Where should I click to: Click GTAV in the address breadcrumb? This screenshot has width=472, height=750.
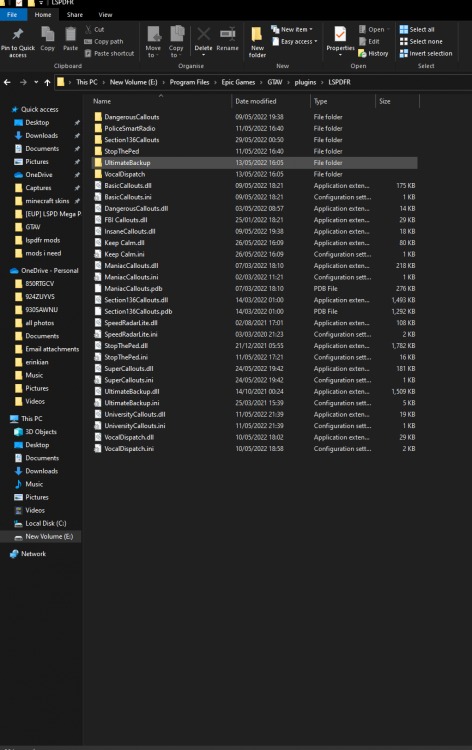(x=274, y=82)
